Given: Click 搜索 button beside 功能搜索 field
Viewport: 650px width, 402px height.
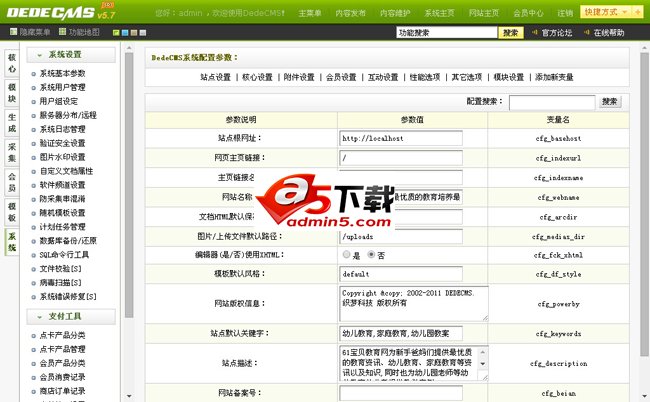Looking at the screenshot, I should 511,32.
